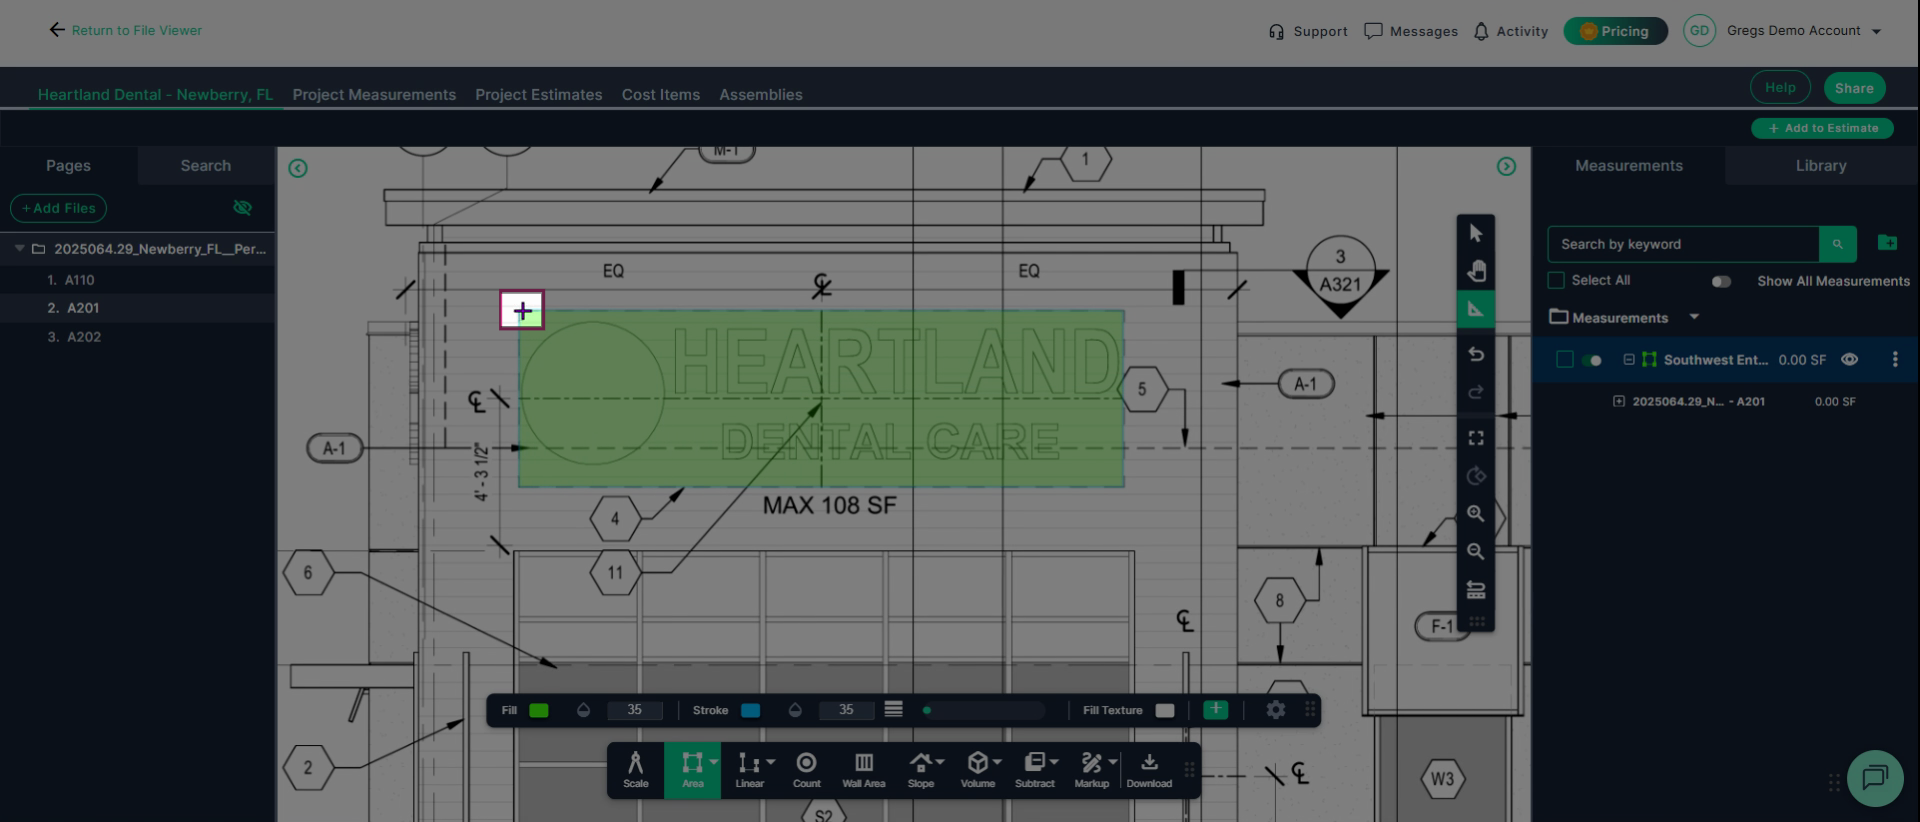The height and width of the screenshot is (822, 1920).
Task: Open the chat widget bubble
Action: click(x=1875, y=778)
